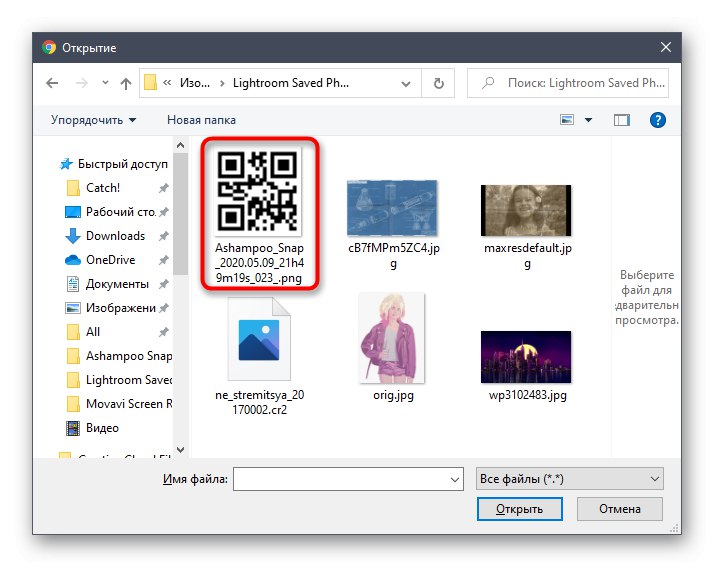Click the Отмена button
Image resolution: width=714 pixels, height=567 pixels.
620,509
